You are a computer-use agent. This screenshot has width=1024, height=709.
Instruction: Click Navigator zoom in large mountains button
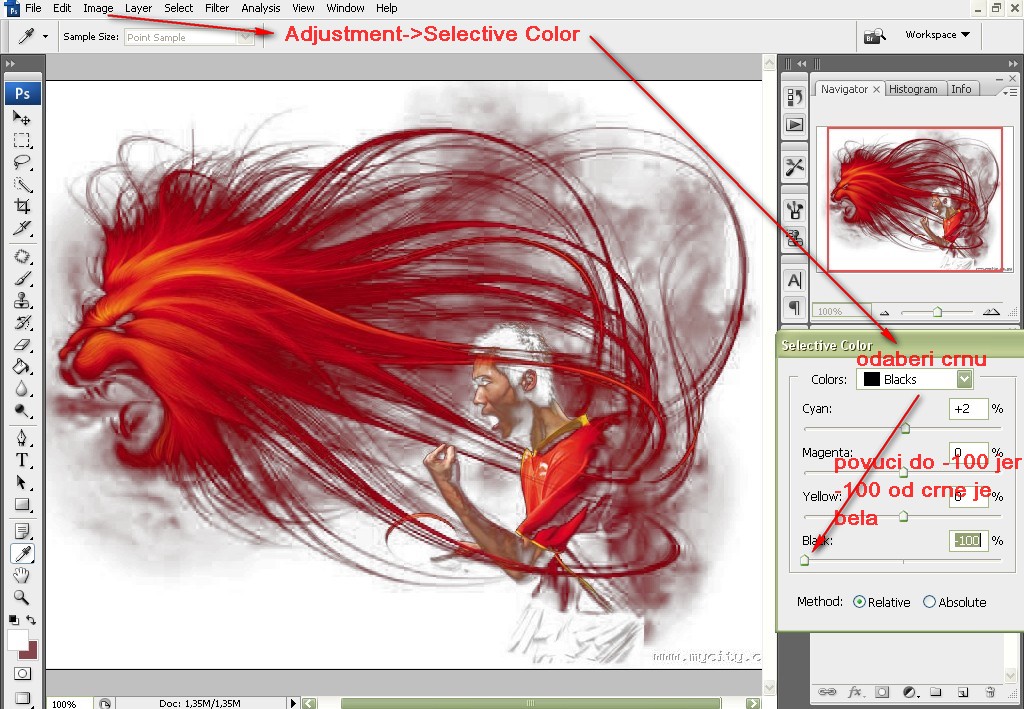click(991, 311)
